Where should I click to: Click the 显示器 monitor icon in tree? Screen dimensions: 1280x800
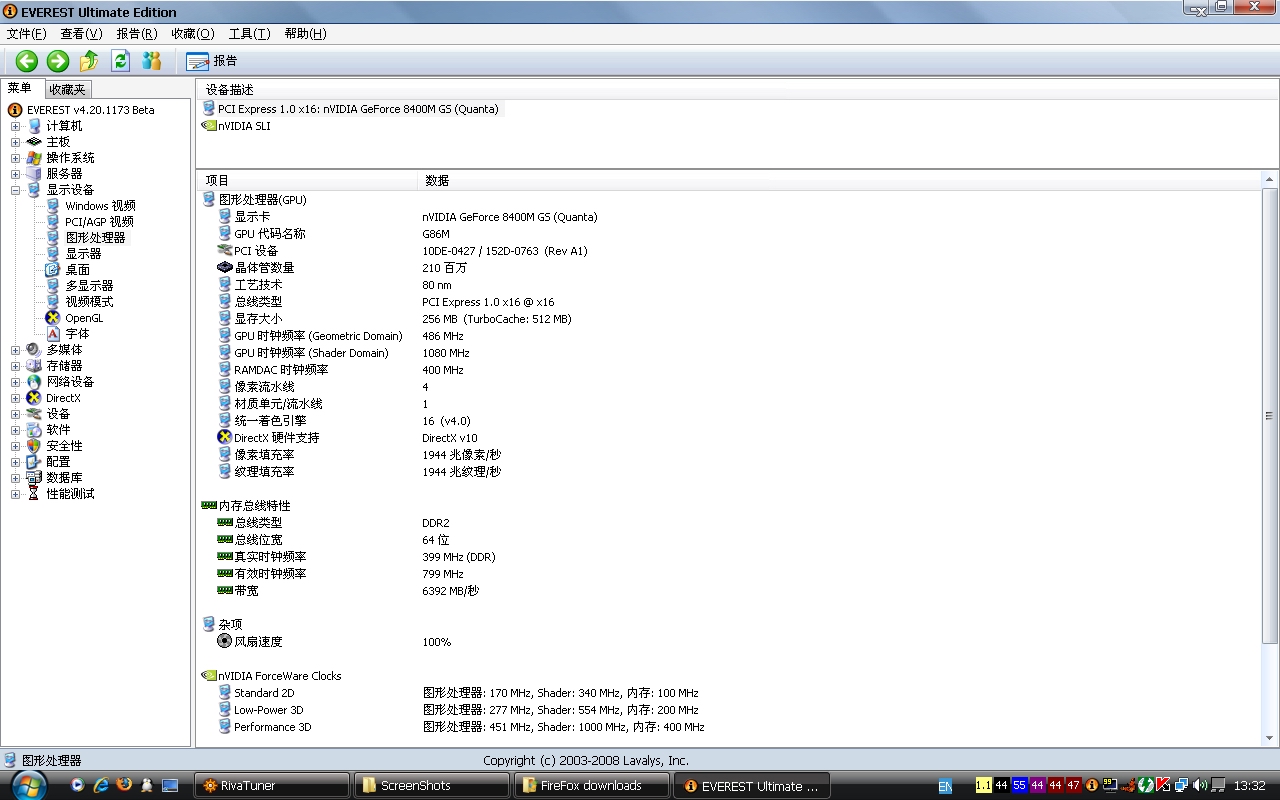[53, 254]
